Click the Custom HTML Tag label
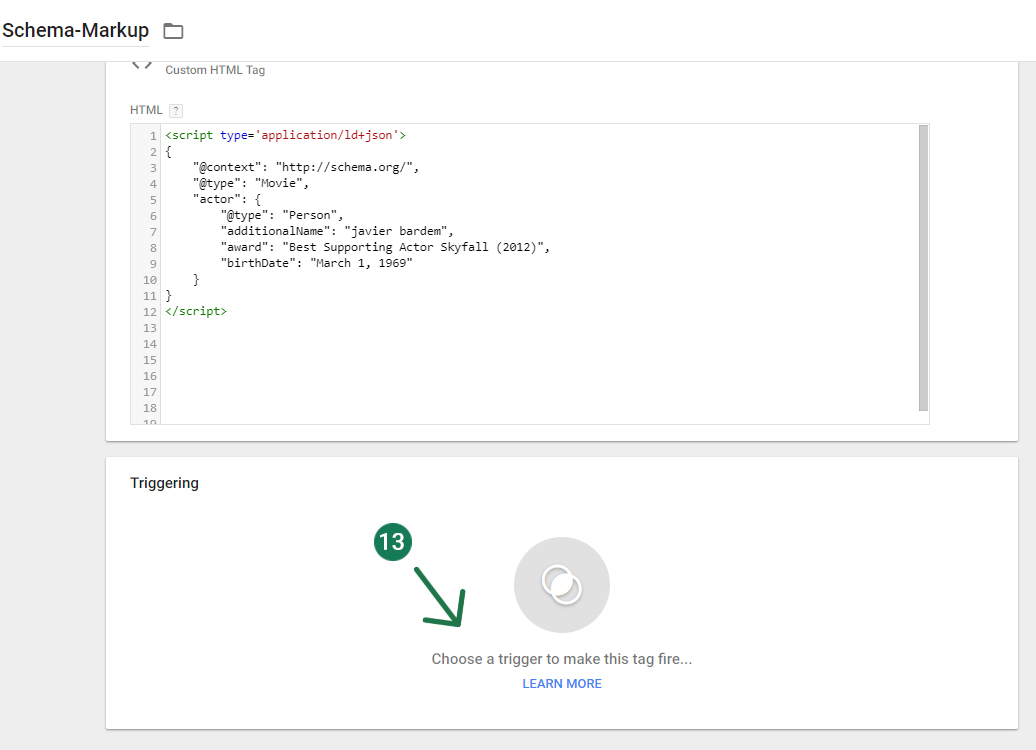Viewport: 1036px width, 750px height. coord(215,71)
